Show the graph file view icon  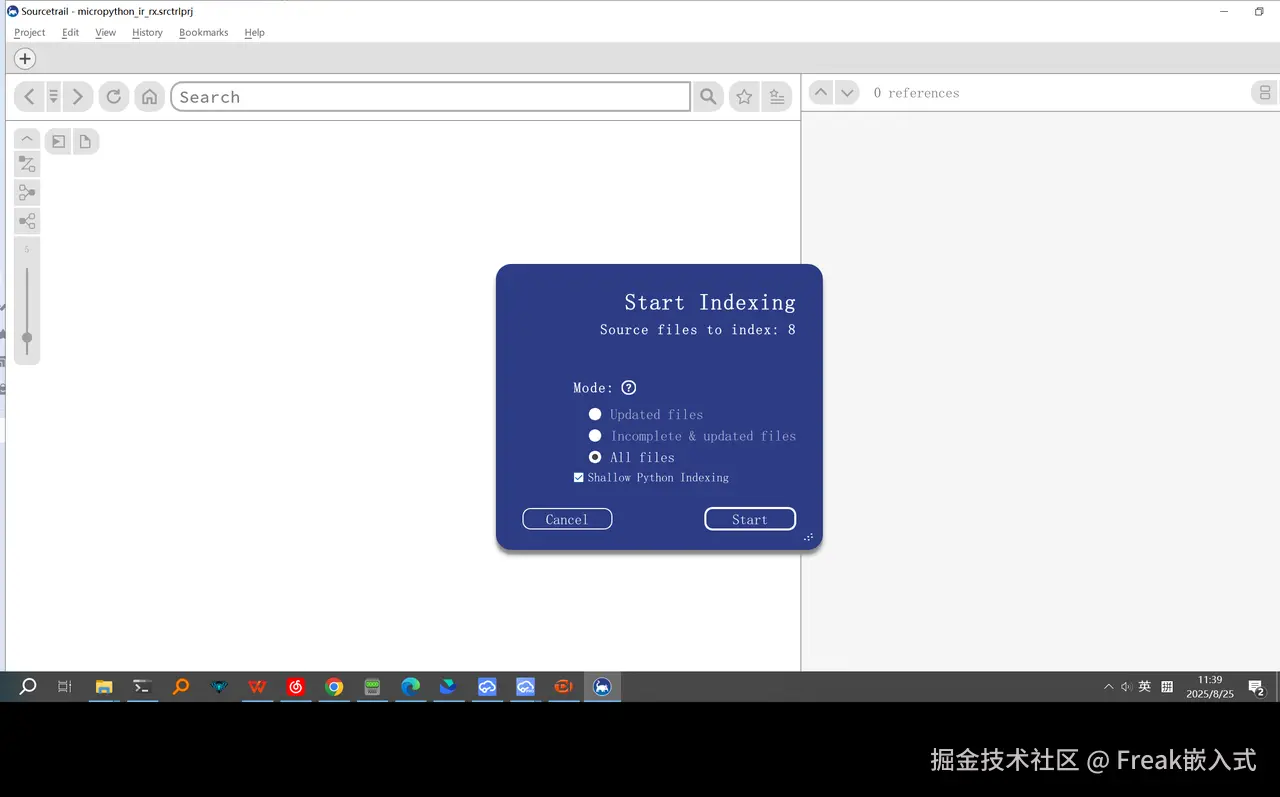[85, 142]
